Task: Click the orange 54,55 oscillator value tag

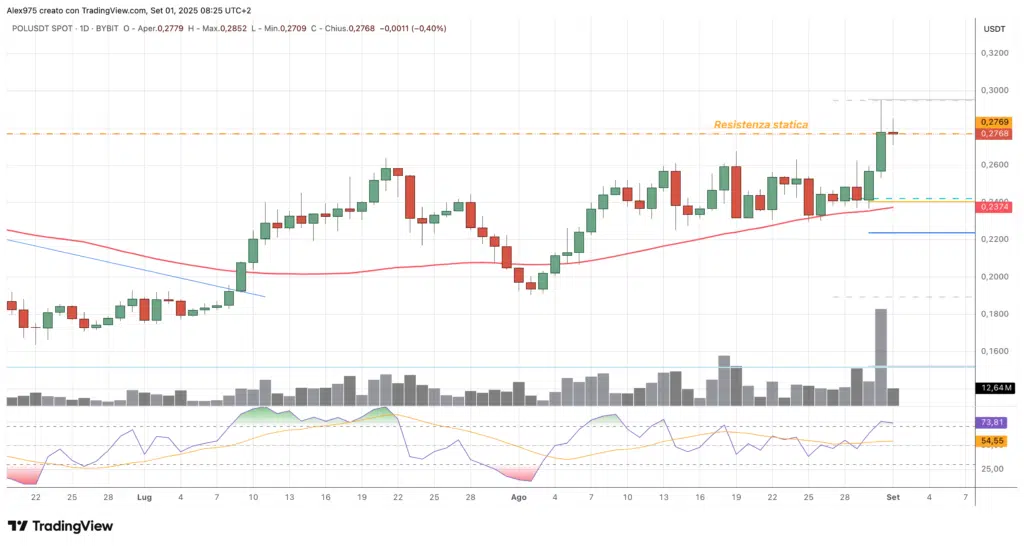Action: (995, 440)
